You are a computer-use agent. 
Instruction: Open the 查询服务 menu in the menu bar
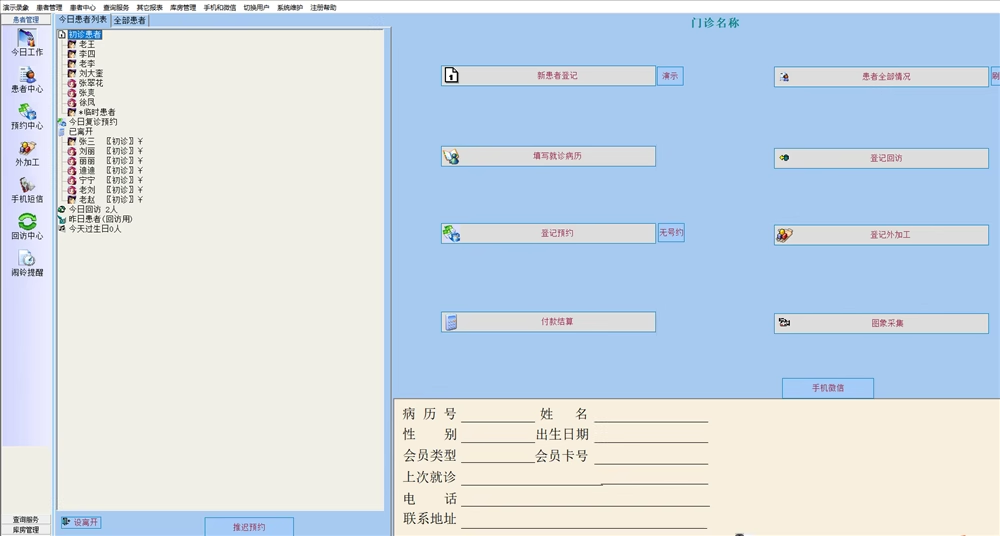116,8
